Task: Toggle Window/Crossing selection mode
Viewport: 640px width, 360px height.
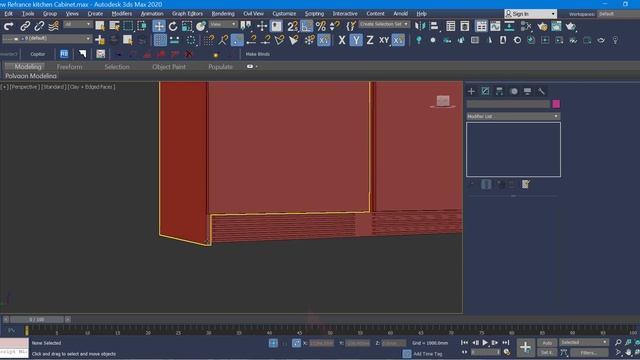Action: click(142, 27)
